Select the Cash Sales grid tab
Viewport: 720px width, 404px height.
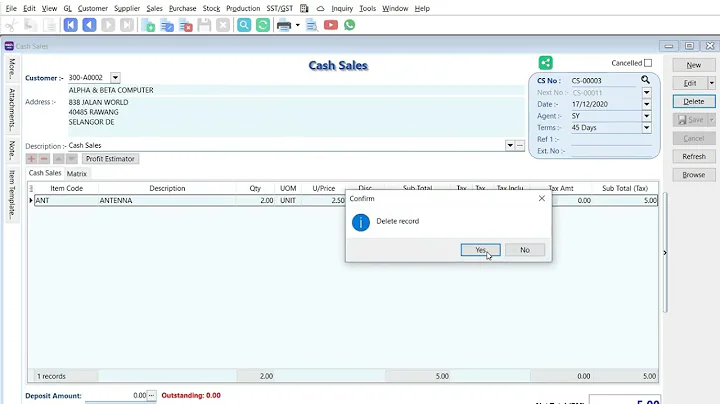coord(45,173)
